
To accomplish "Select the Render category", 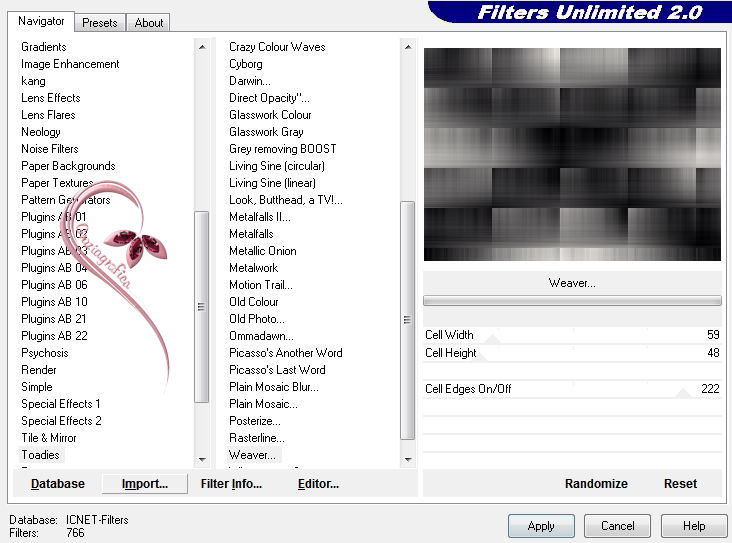I will [38, 370].
